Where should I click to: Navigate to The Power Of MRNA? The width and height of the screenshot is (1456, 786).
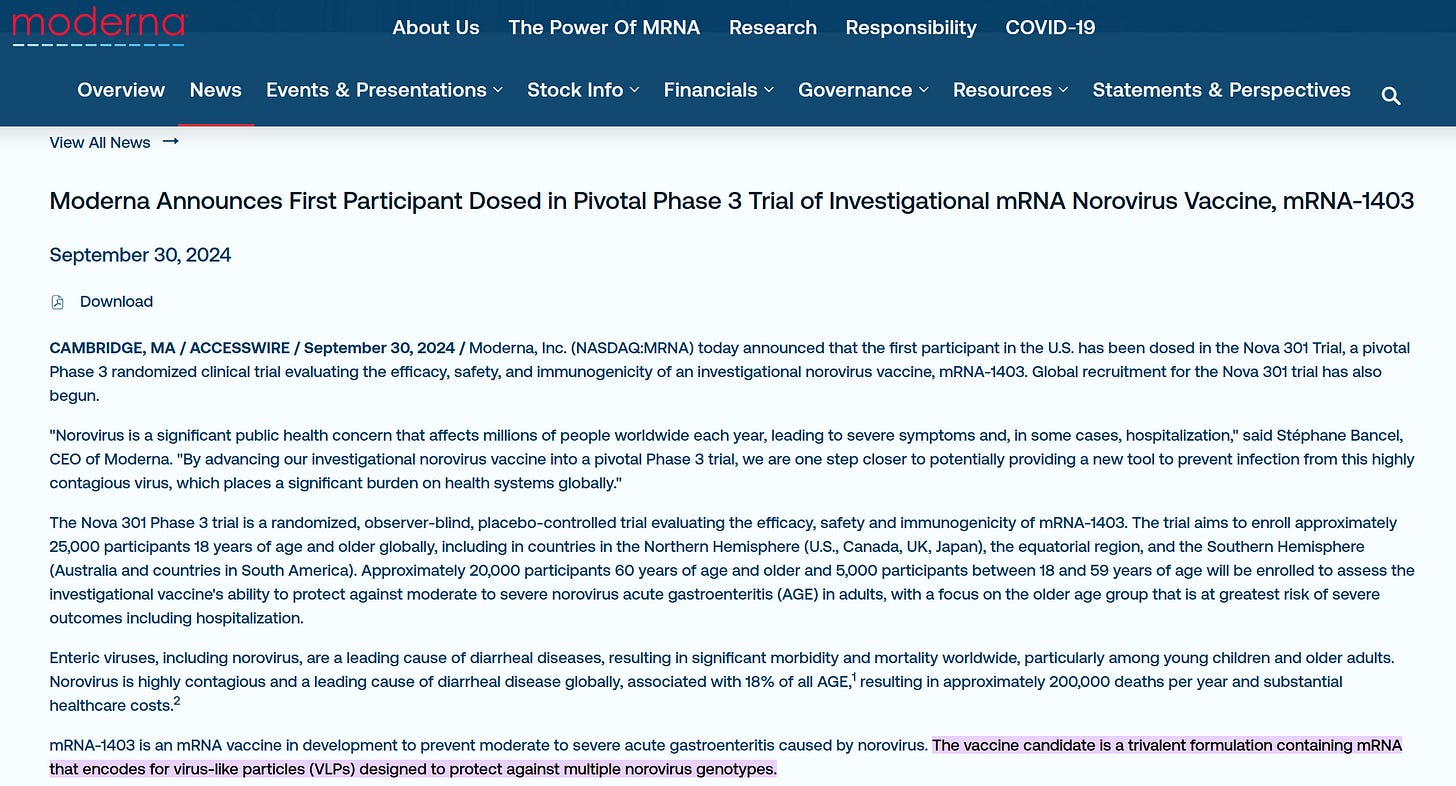point(604,28)
